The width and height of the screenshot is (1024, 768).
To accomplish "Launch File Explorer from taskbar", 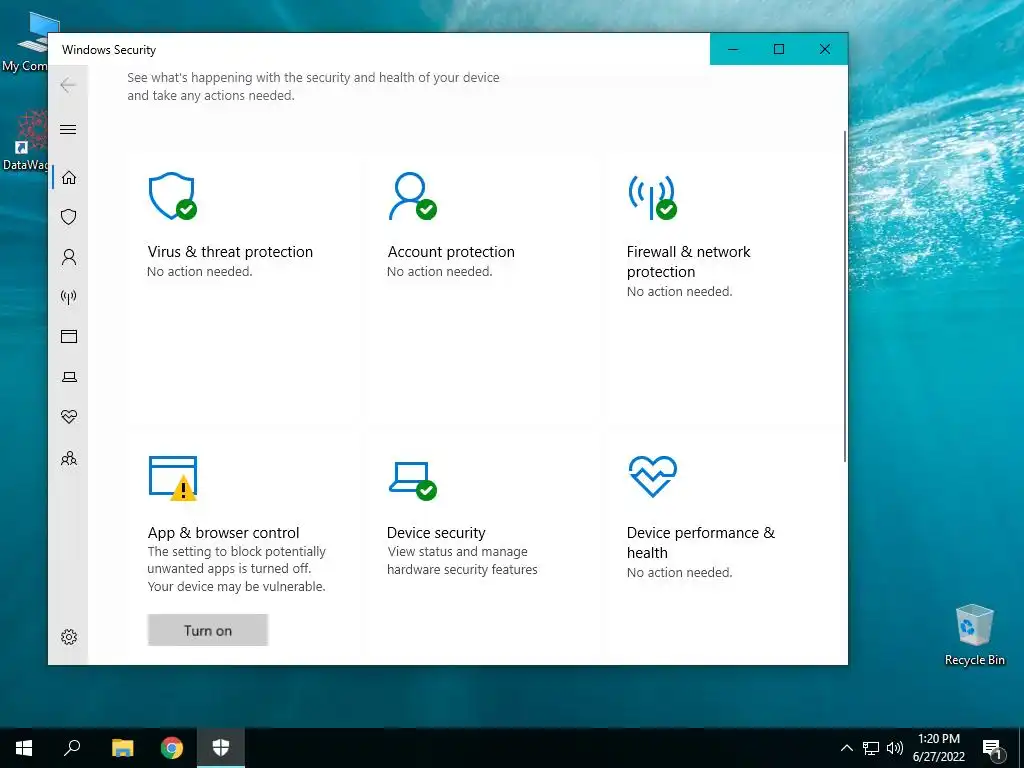I will click(122, 748).
